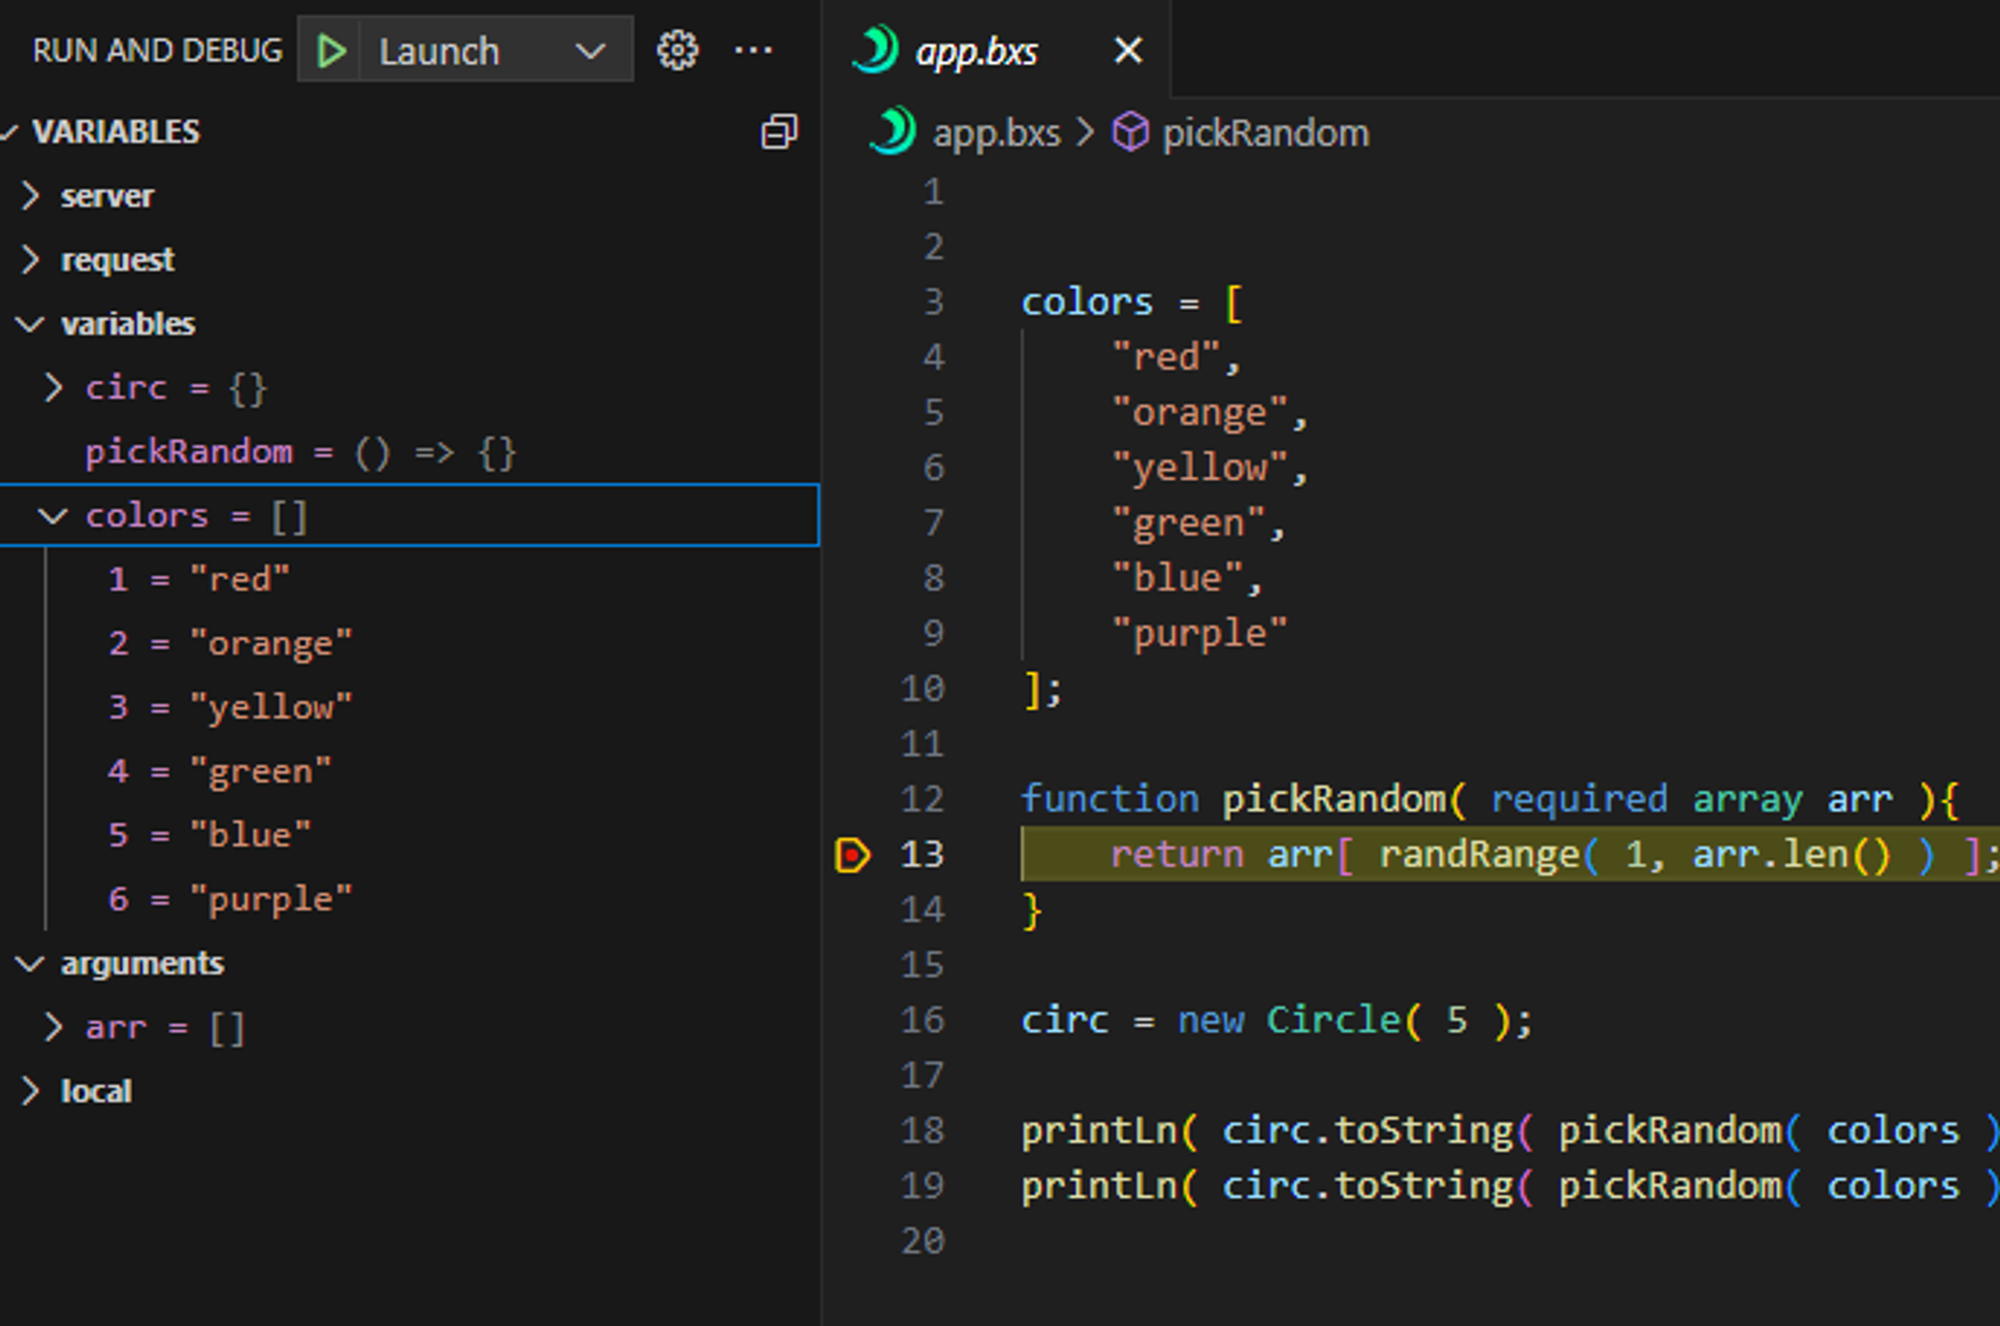2000x1326 pixels.
Task: Toggle the breakpoint marker on line 13
Action: point(852,855)
